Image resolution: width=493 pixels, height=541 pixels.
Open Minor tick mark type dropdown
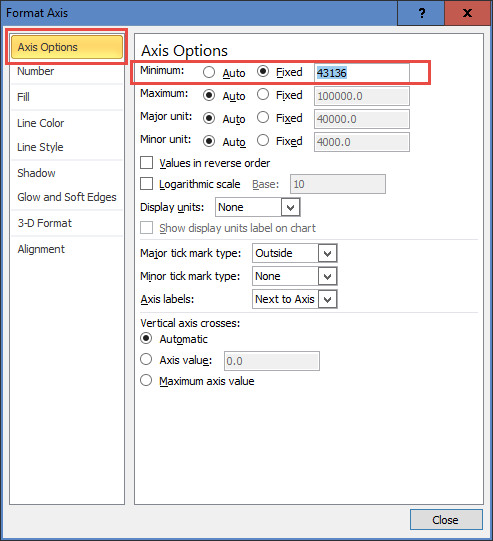[x=327, y=276]
